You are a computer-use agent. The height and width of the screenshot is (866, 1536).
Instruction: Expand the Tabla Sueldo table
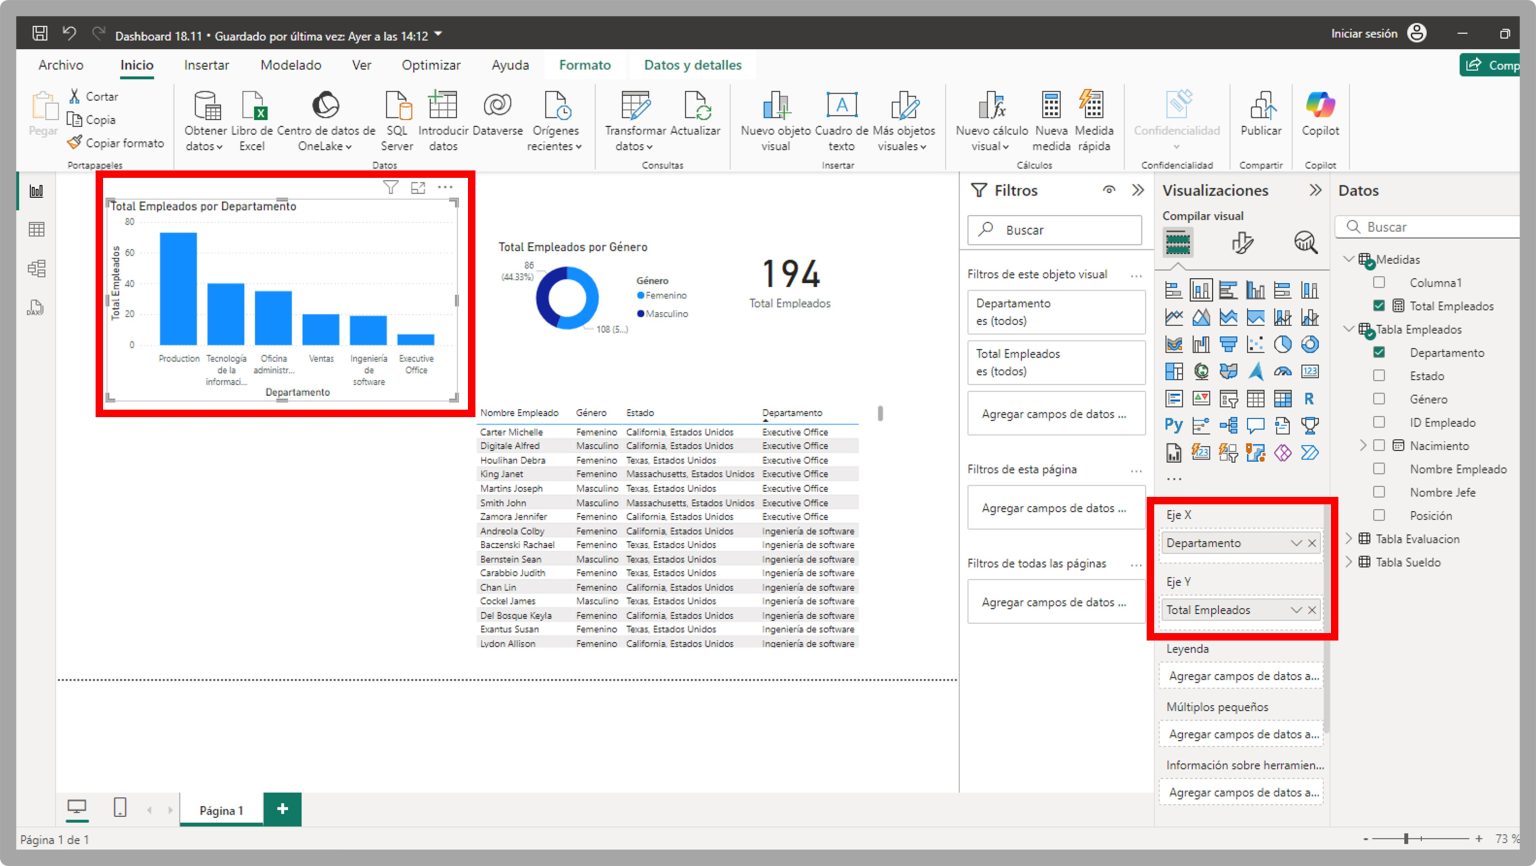pyautogui.click(x=1349, y=562)
